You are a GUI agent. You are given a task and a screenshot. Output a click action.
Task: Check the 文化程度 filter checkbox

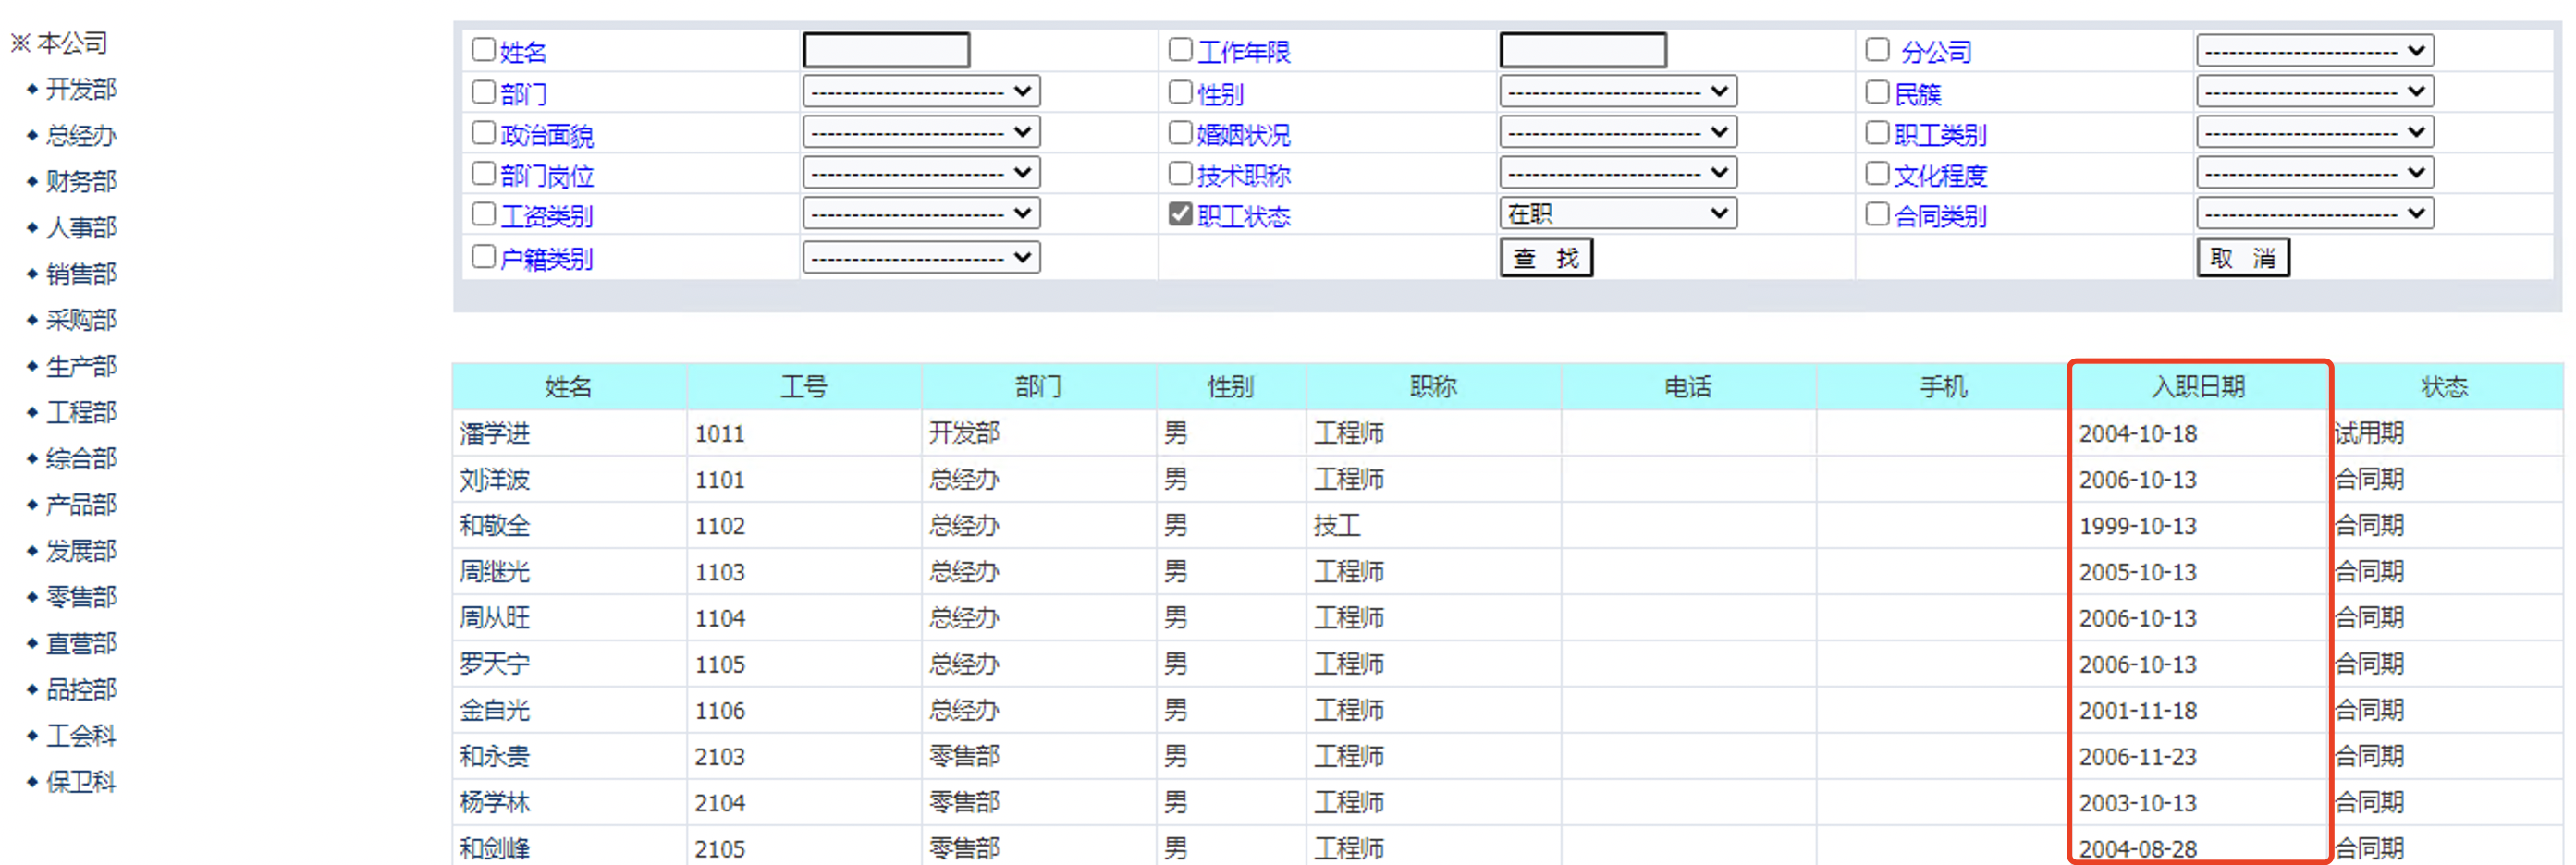point(1877,174)
